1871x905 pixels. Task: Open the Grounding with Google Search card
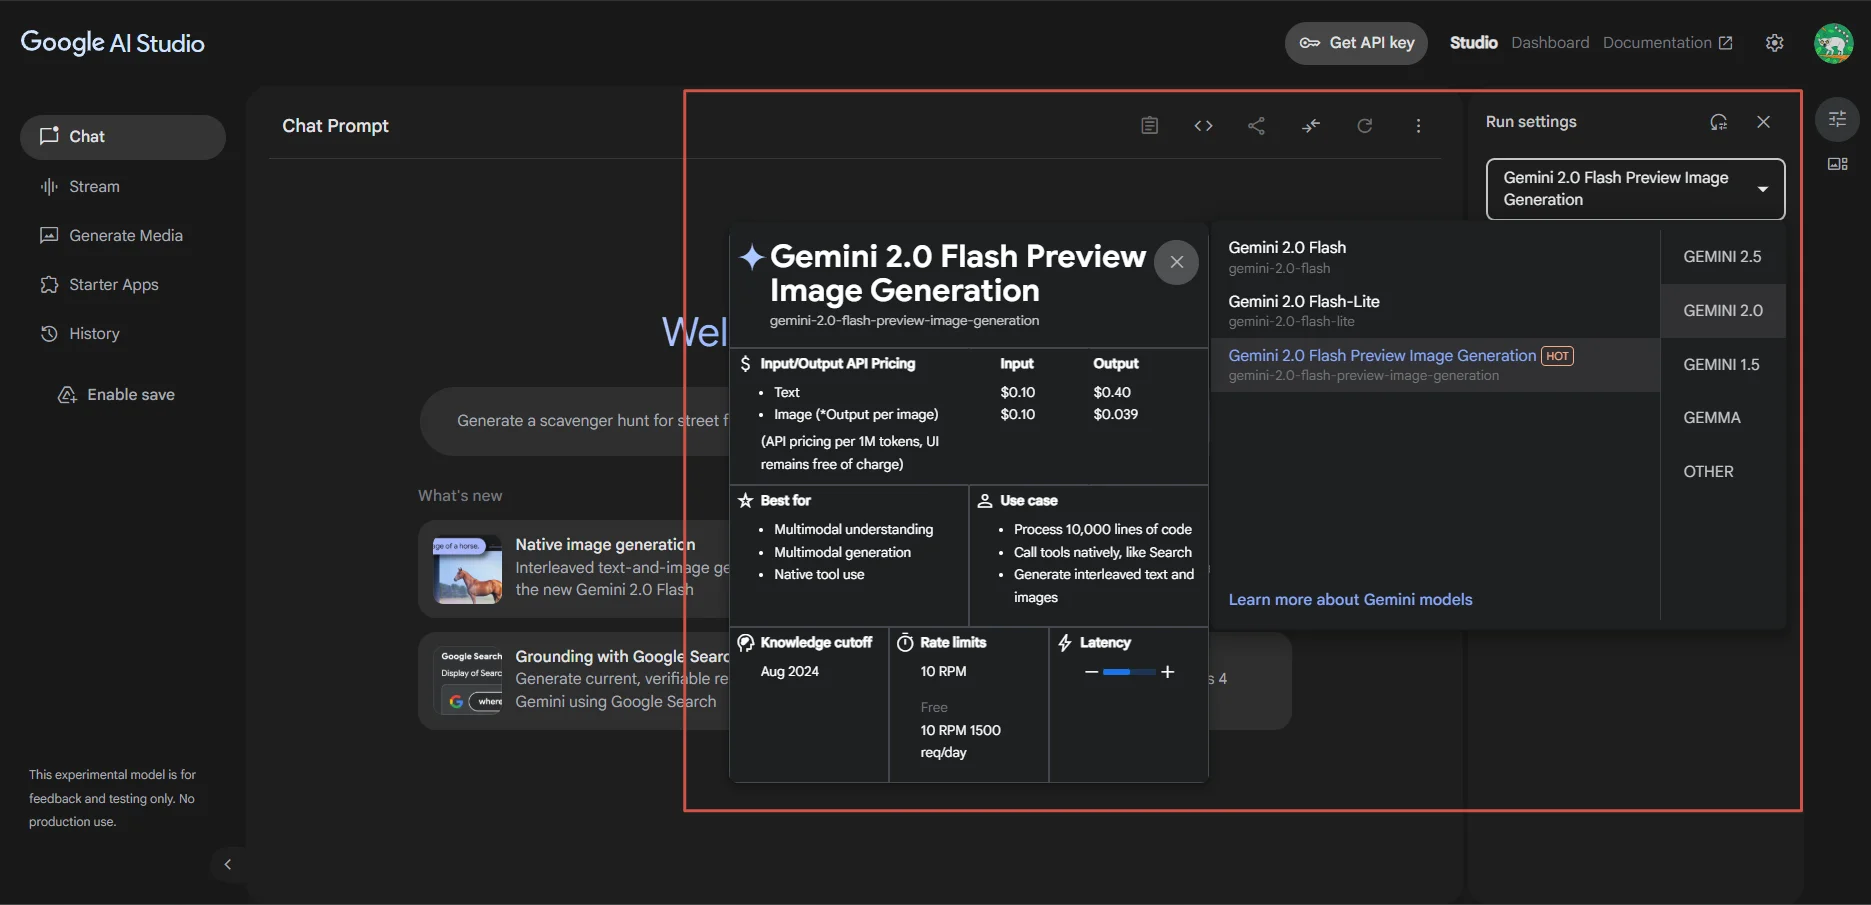click(575, 680)
